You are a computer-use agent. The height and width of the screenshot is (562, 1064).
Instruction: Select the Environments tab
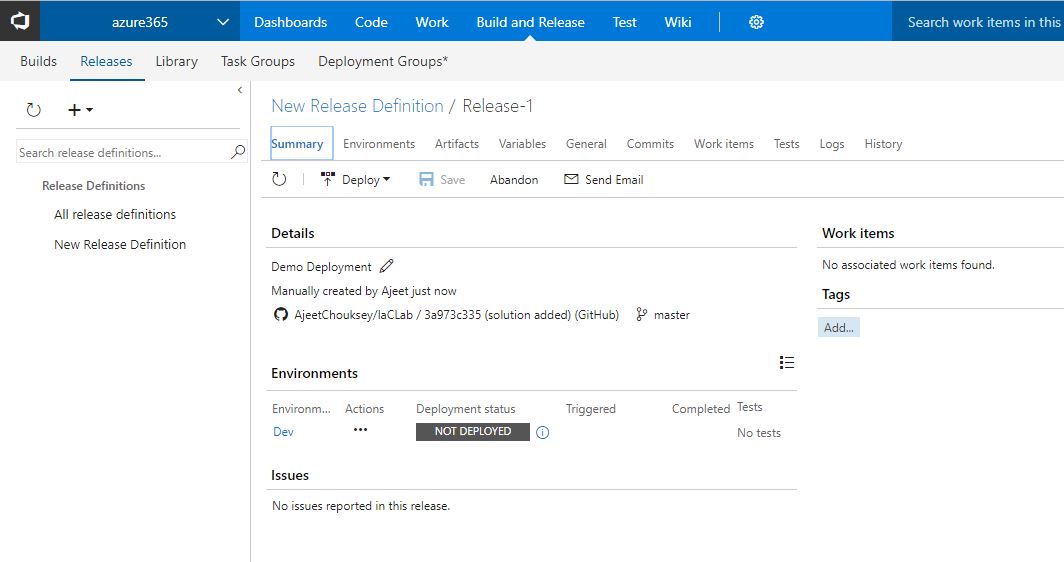(x=379, y=144)
